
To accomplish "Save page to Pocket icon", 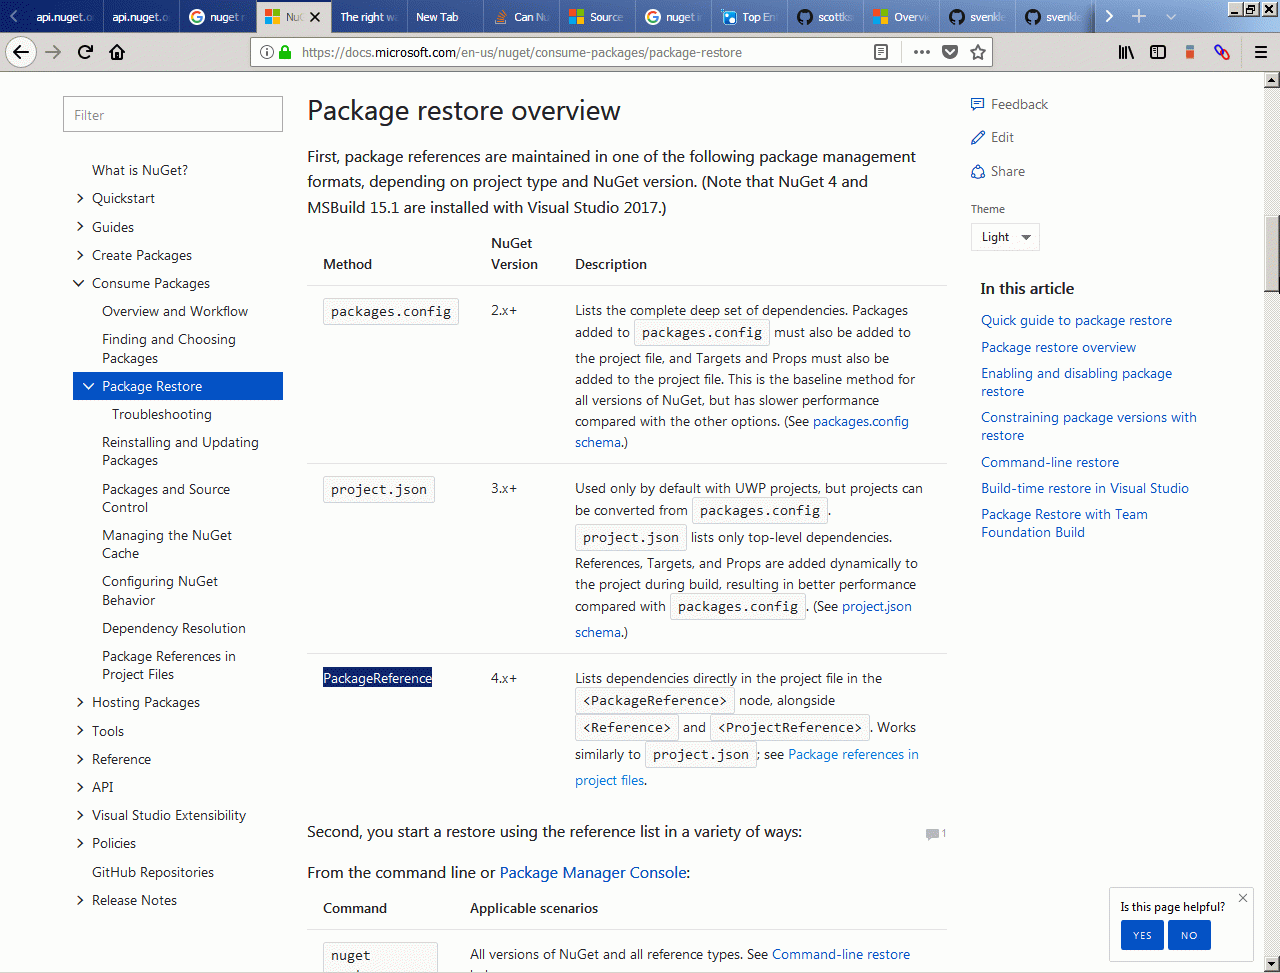I will click(950, 52).
